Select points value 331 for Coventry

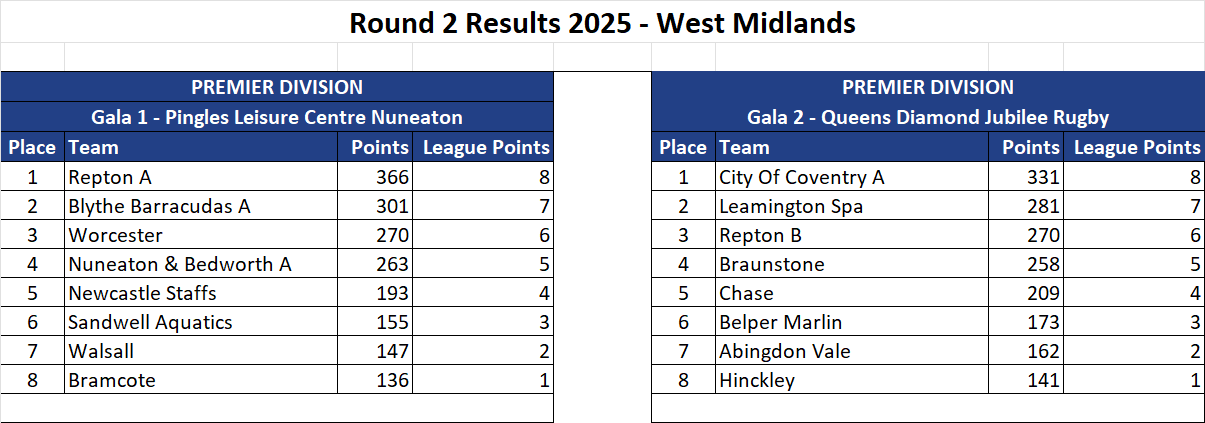1025,177
